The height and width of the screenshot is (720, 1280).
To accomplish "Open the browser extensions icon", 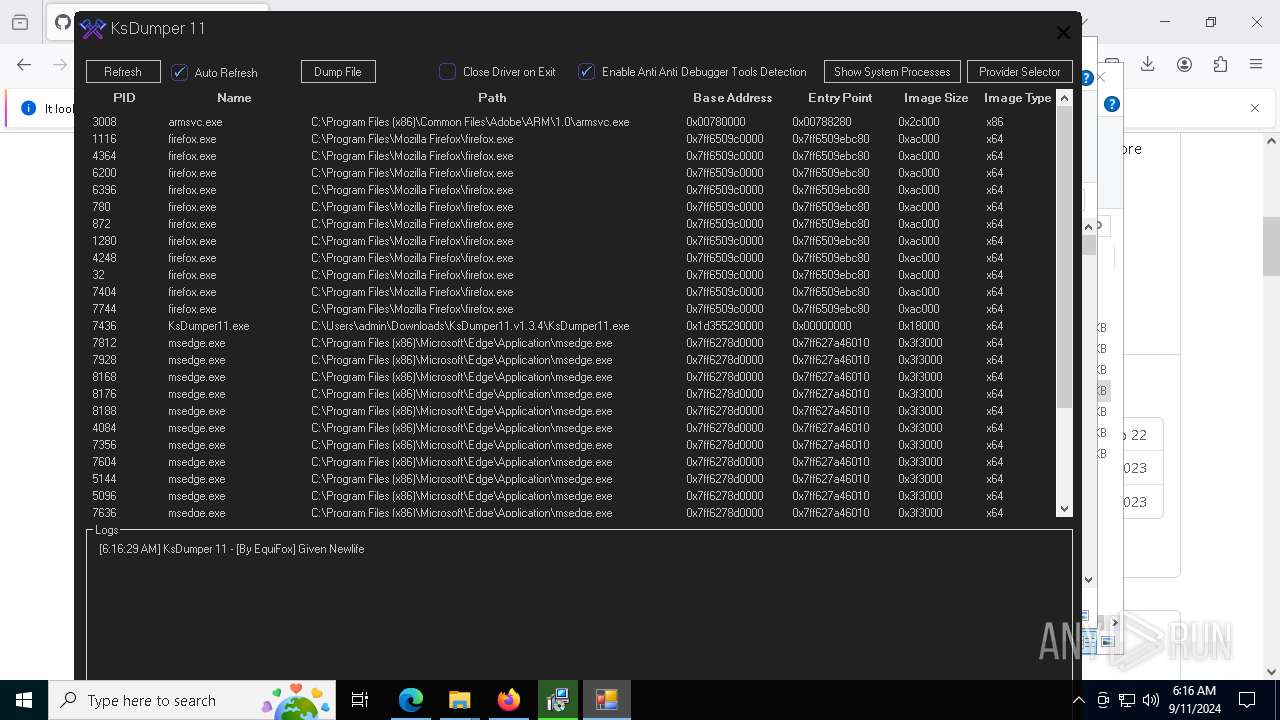I will 1220,64.
